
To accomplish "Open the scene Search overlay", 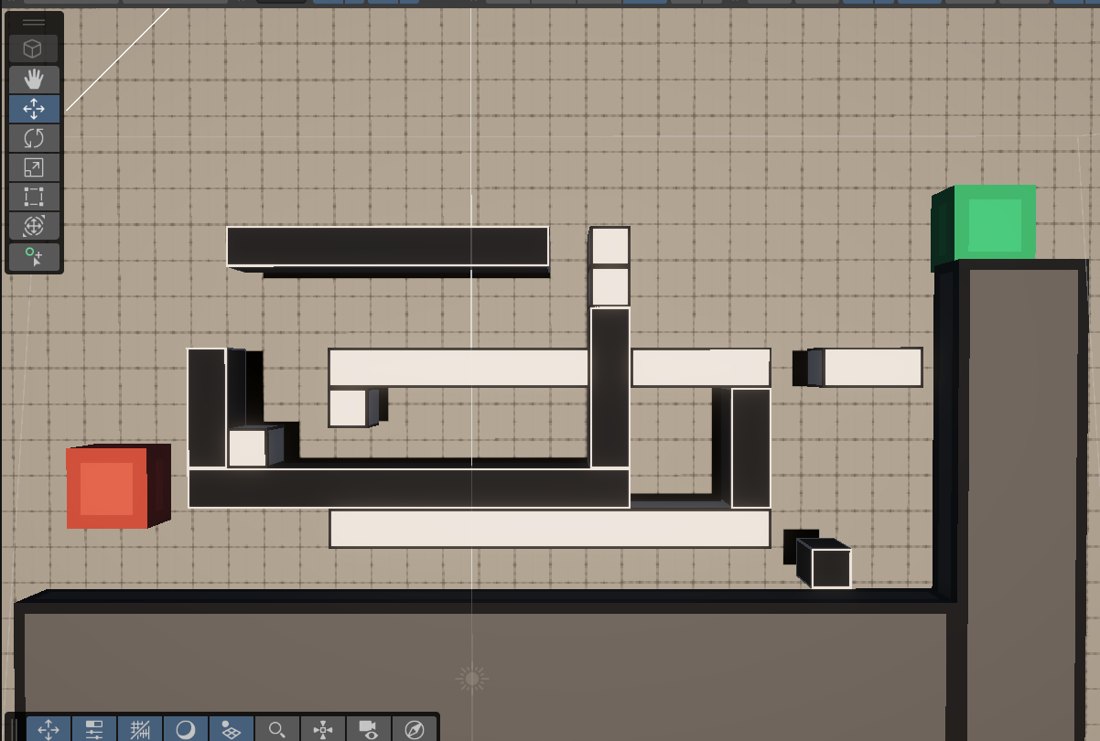I will 276,729.
